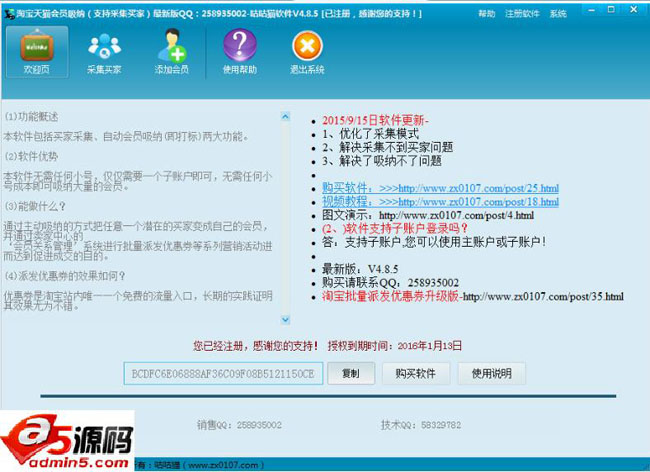The image size is (650, 472).
Task: Click the 2、解决采集不到买家问题 bullet
Action: coord(388,148)
